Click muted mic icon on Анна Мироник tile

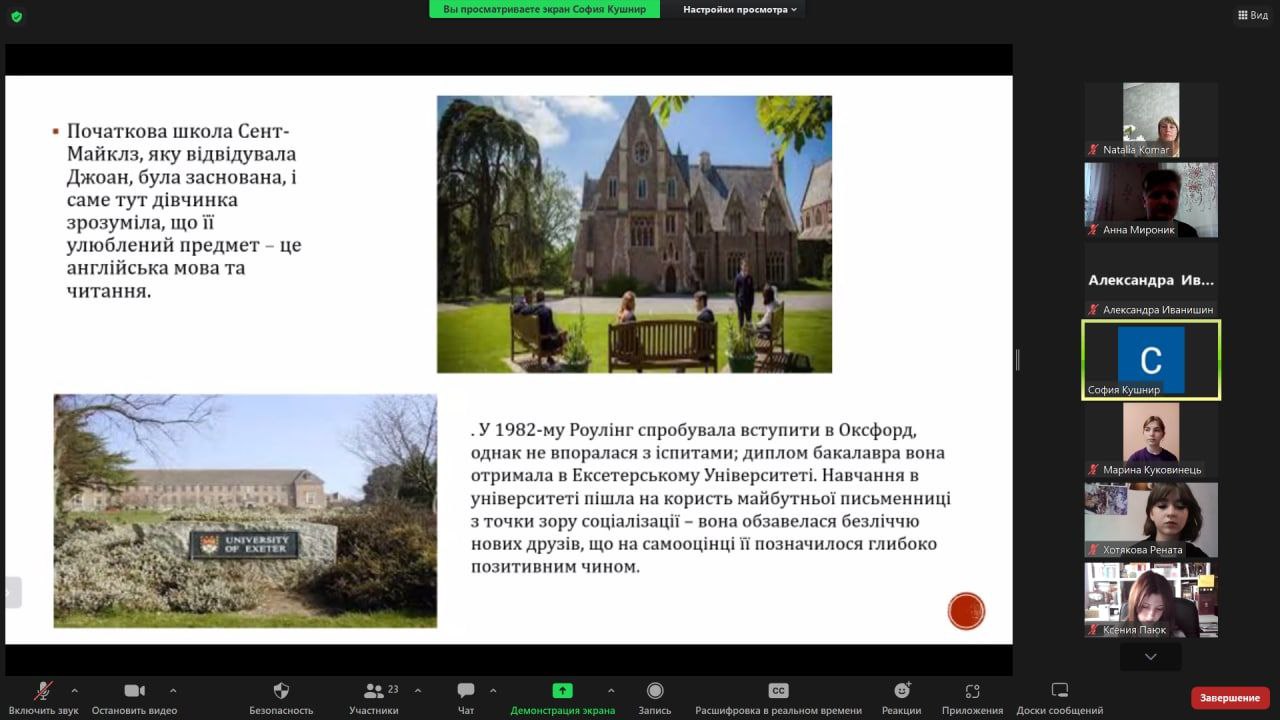point(1094,230)
